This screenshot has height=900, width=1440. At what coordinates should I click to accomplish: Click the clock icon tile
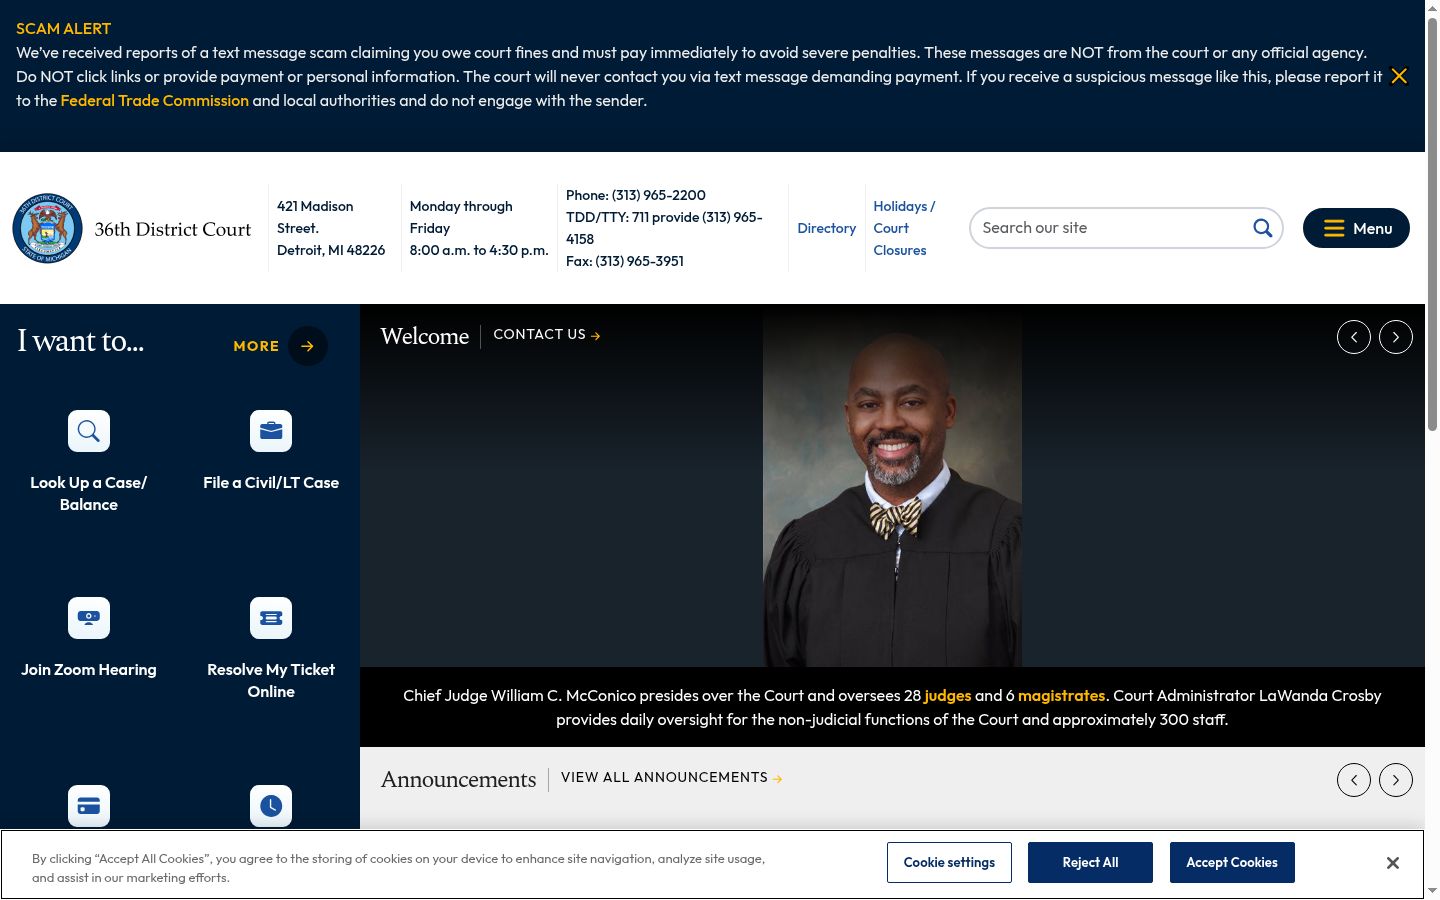coord(271,806)
